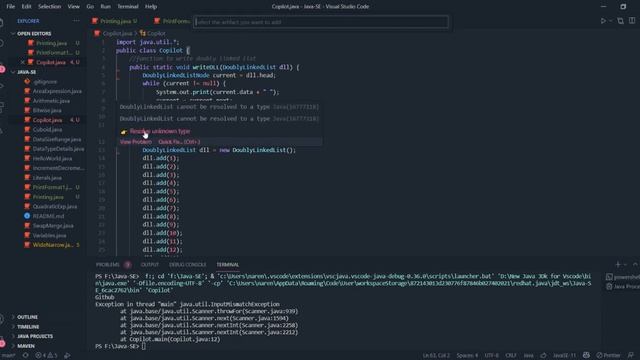The image size is (640, 360).
Task: Click the lightbulb icon in hover popup
Action: [x=124, y=132]
